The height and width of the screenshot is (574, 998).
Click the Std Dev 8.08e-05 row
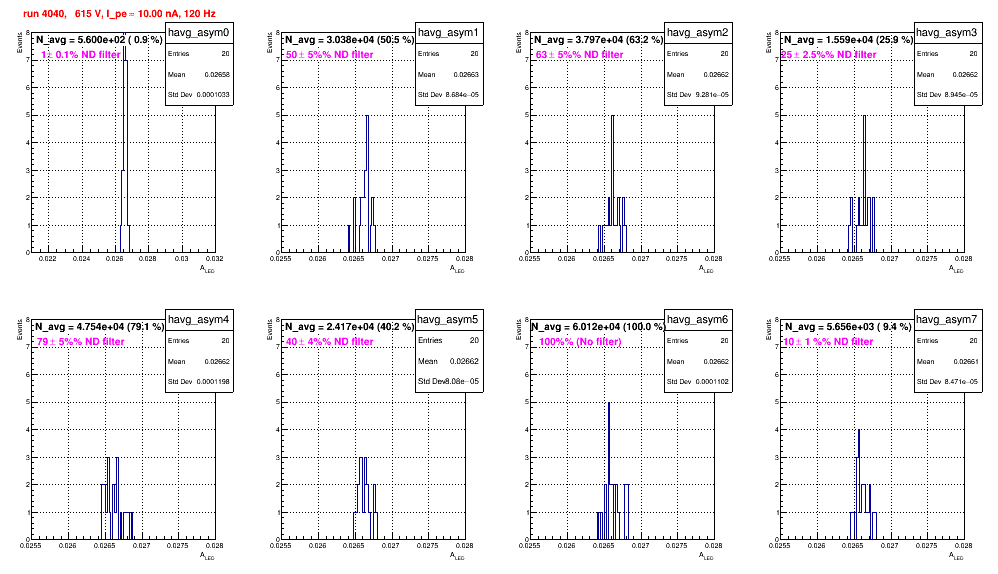(448, 382)
